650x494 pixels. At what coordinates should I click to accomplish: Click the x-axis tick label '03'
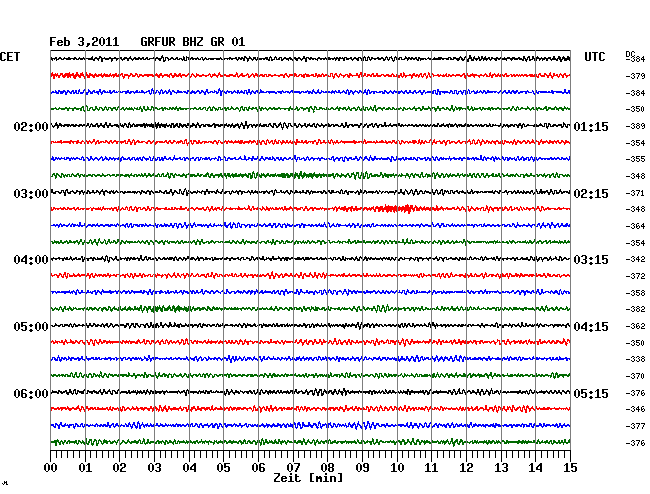pos(154,468)
